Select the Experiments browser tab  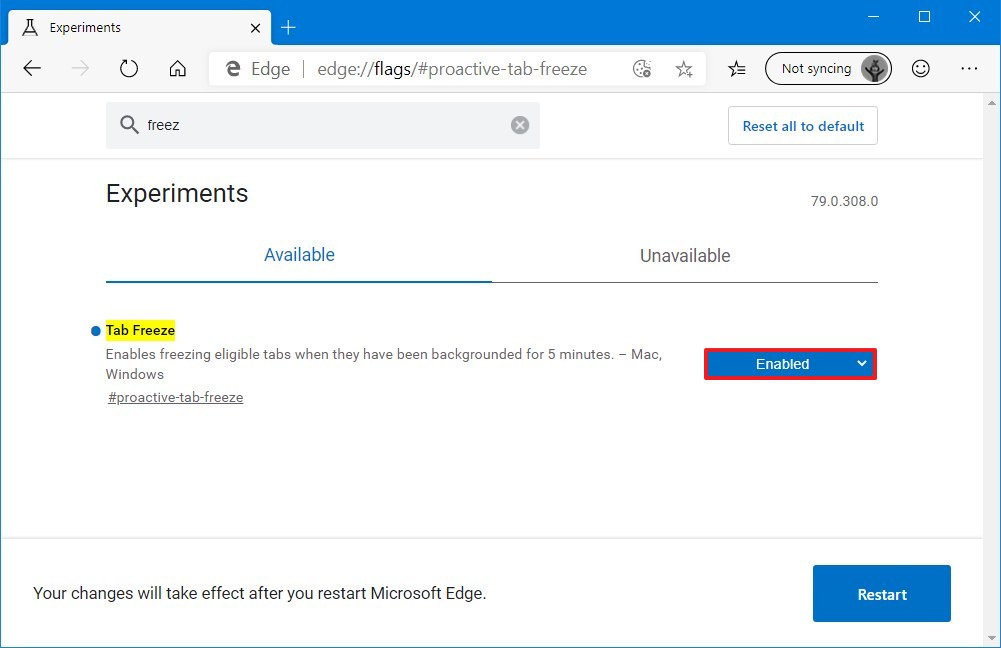pyautogui.click(x=140, y=27)
